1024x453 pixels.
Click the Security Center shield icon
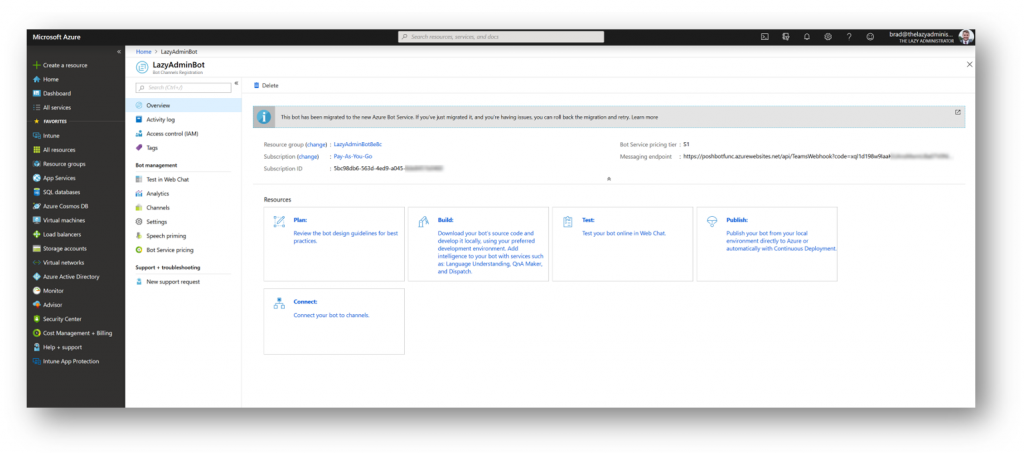click(x=37, y=319)
